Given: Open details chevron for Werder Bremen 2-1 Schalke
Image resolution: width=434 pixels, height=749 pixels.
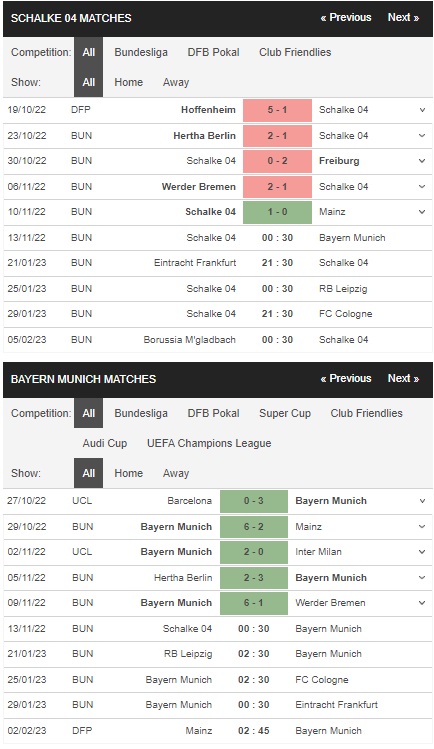Looking at the screenshot, I should [x=422, y=187].
